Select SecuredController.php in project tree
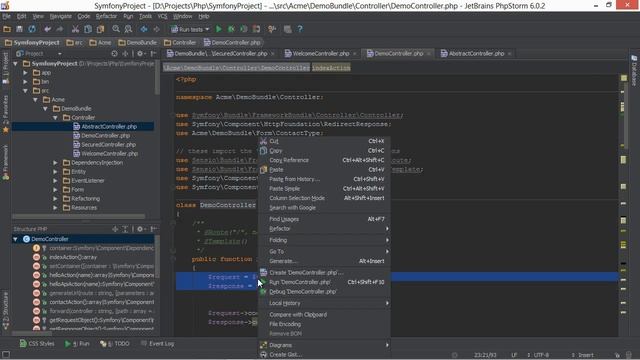Screen dimensions: 640x360 click(x=109, y=144)
